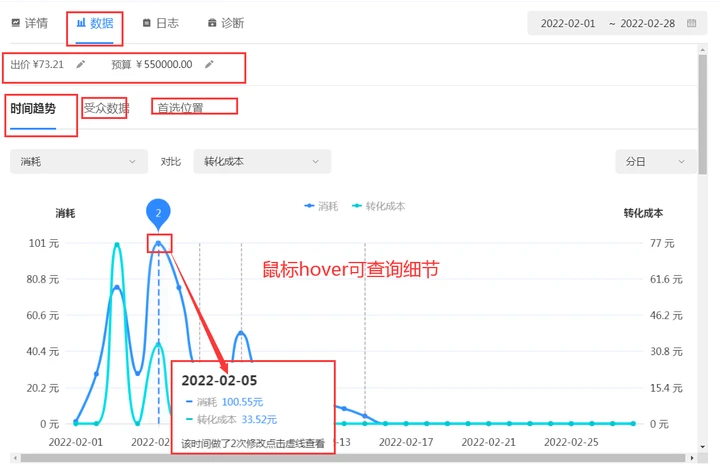The height and width of the screenshot is (464, 720).
Task: Switch to the 数据 tab
Action: [95, 23]
